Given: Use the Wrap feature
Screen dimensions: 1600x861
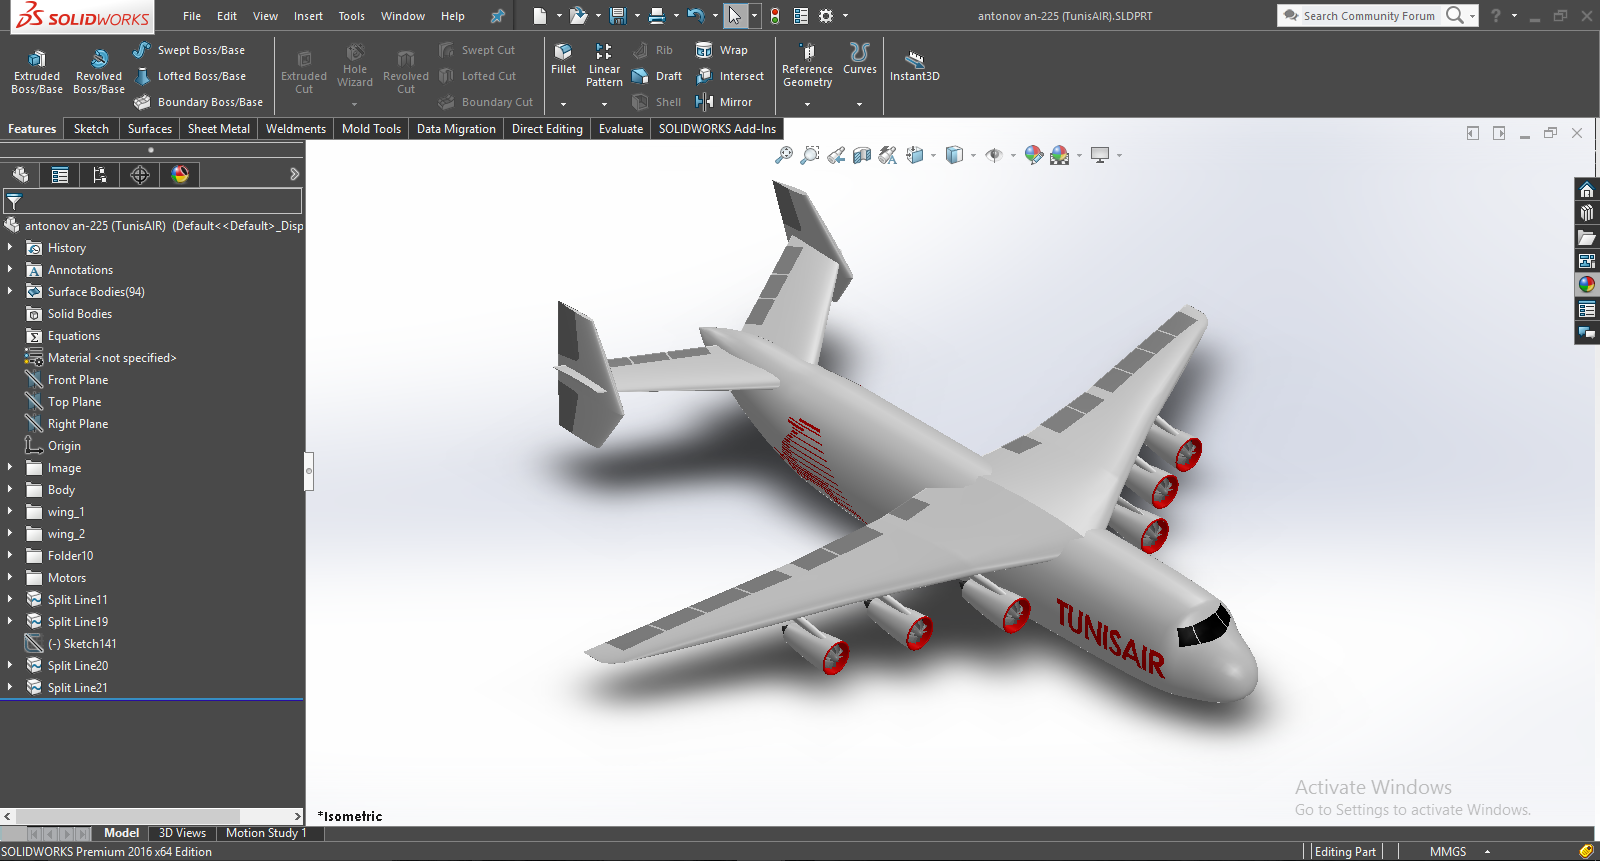Looking at the screenshot, I should 721,50.
